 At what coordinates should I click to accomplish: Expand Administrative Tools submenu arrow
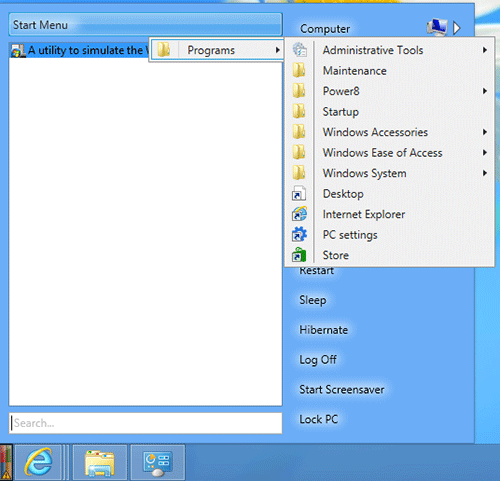pos(485,50)
